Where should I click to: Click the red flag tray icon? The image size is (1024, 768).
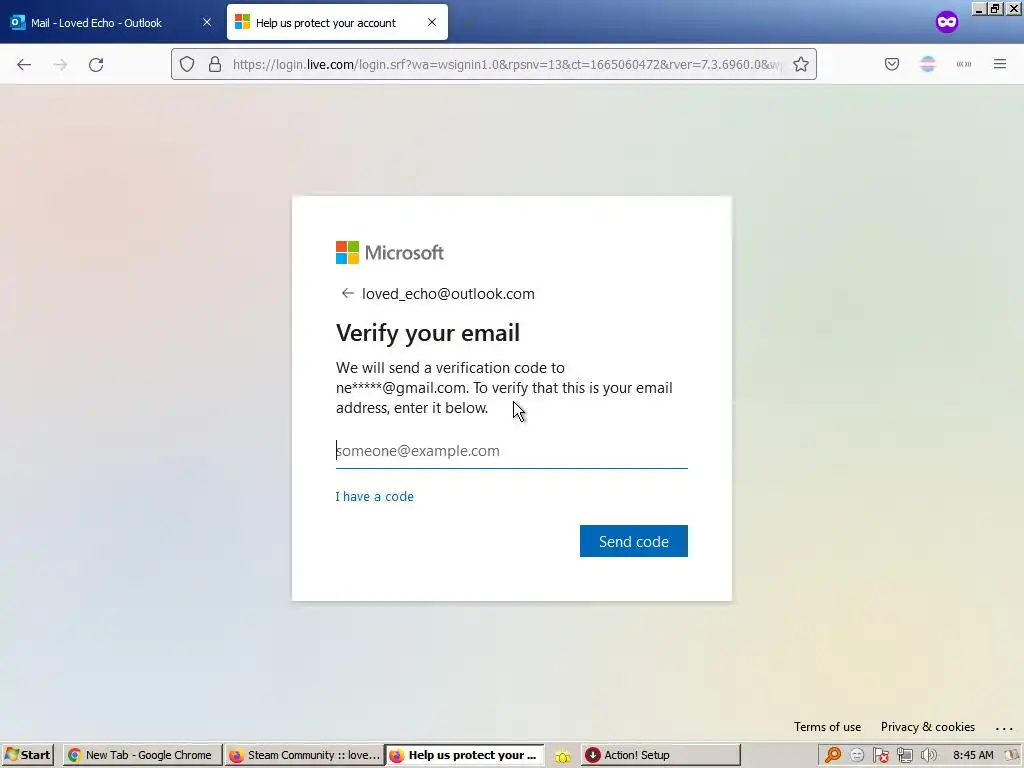(880, 755)
